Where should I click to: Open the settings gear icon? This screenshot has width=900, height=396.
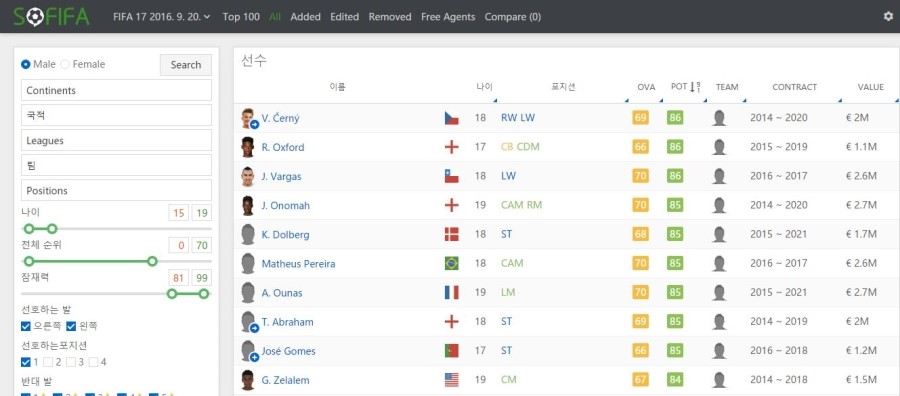coord(888,17)
